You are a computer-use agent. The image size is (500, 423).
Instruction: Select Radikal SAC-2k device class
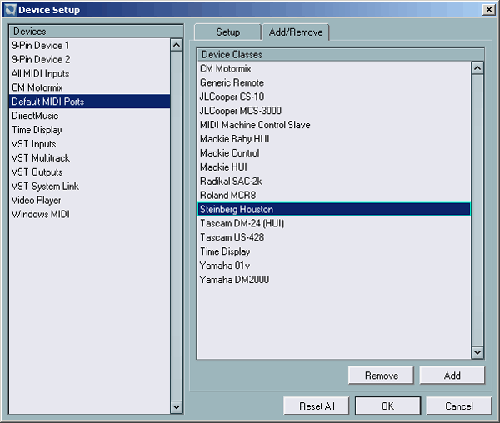pos(334,181)
